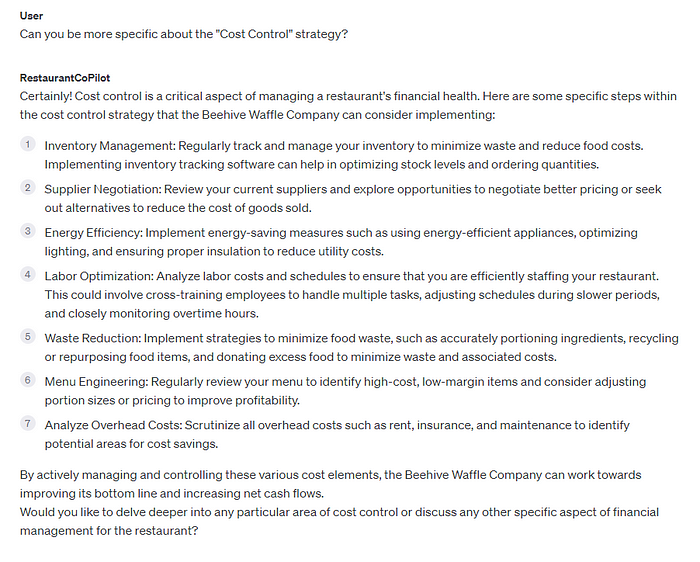Viewport: 700px width, 562px height.
Task: Click the number 6 list badge
Action: click(x=28, y=380)
